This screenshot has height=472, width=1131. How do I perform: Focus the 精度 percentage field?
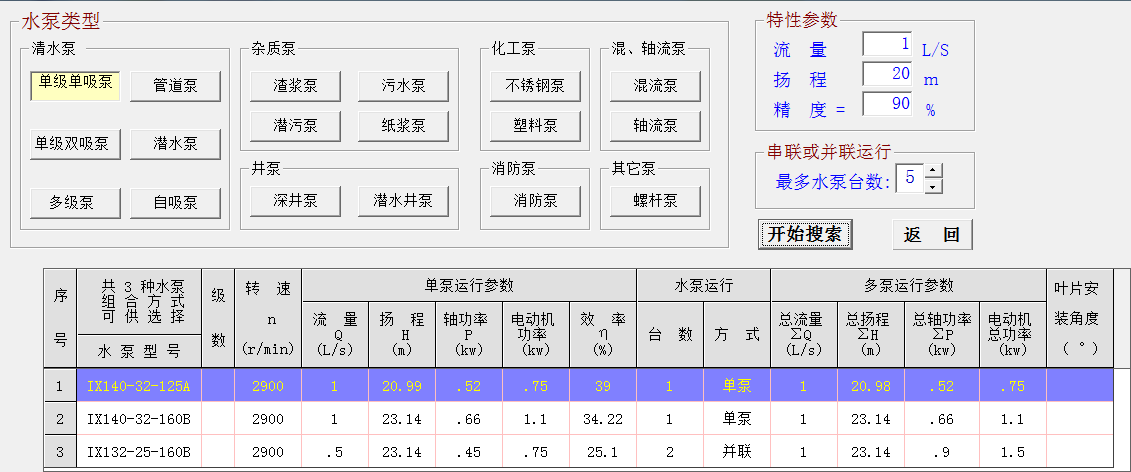(x=887, y=104)
